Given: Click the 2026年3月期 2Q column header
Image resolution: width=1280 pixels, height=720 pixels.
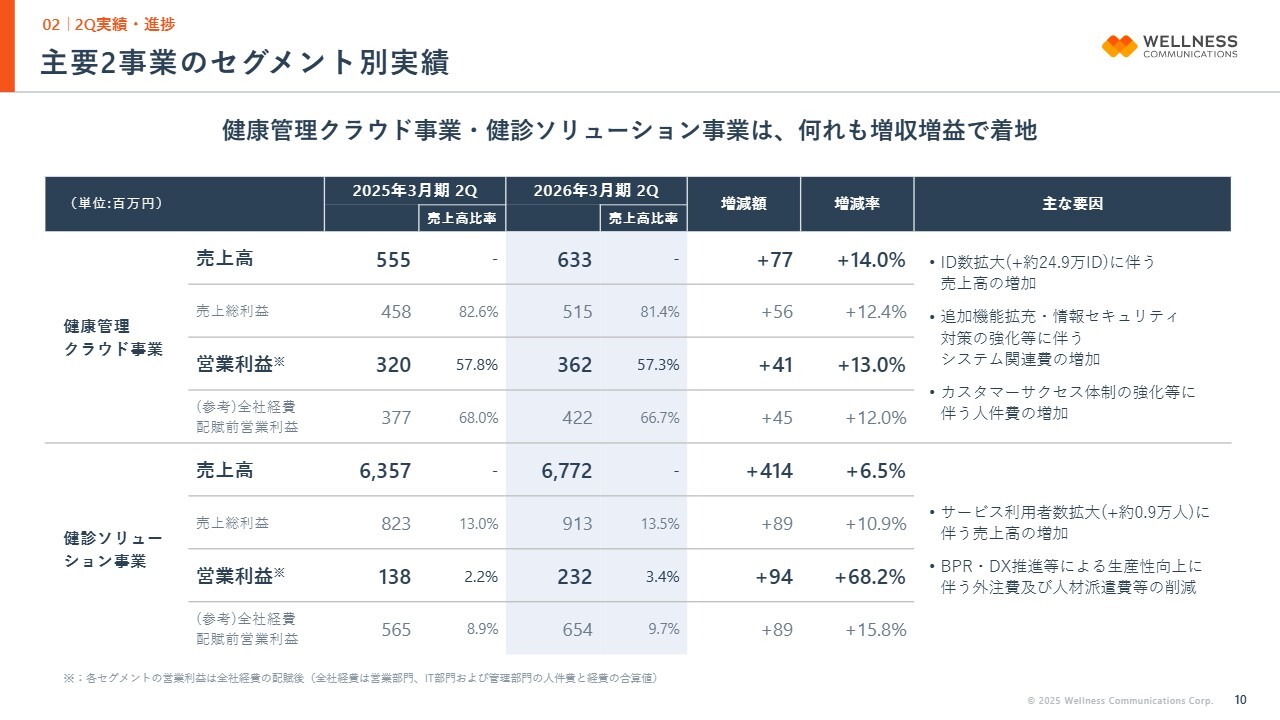Looking at the screenshot, I should (596, 190).
